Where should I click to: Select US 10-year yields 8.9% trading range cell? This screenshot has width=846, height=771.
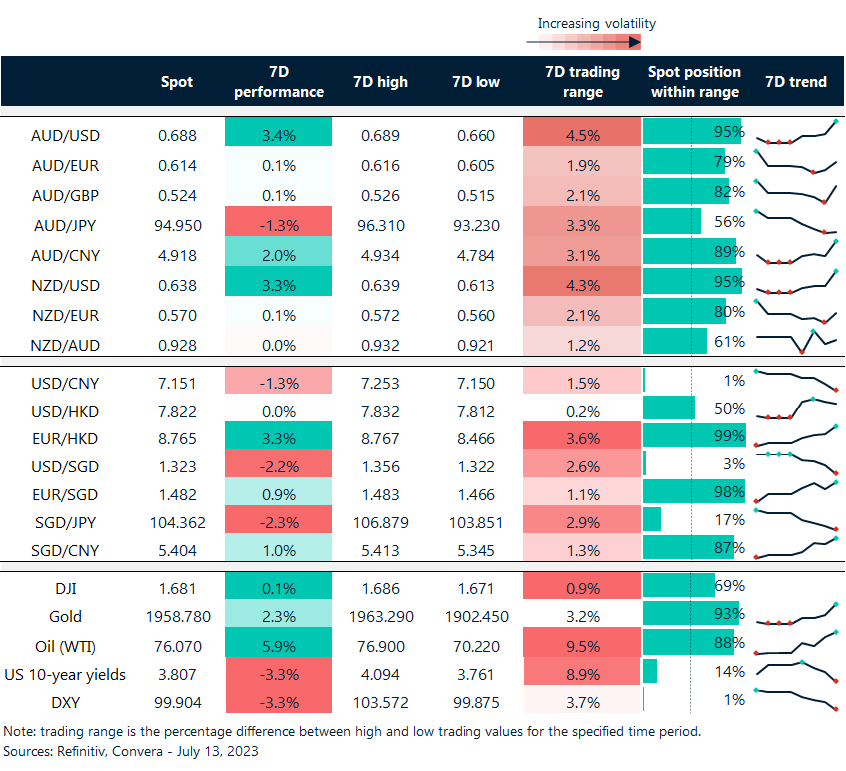click(x=581, y=674)
